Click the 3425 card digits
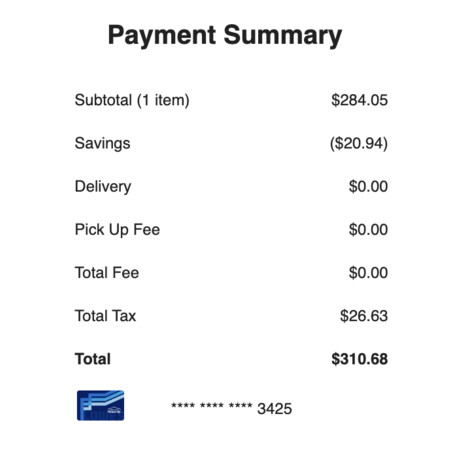Viewport: 450px width, 450px height. pos(275,409)
